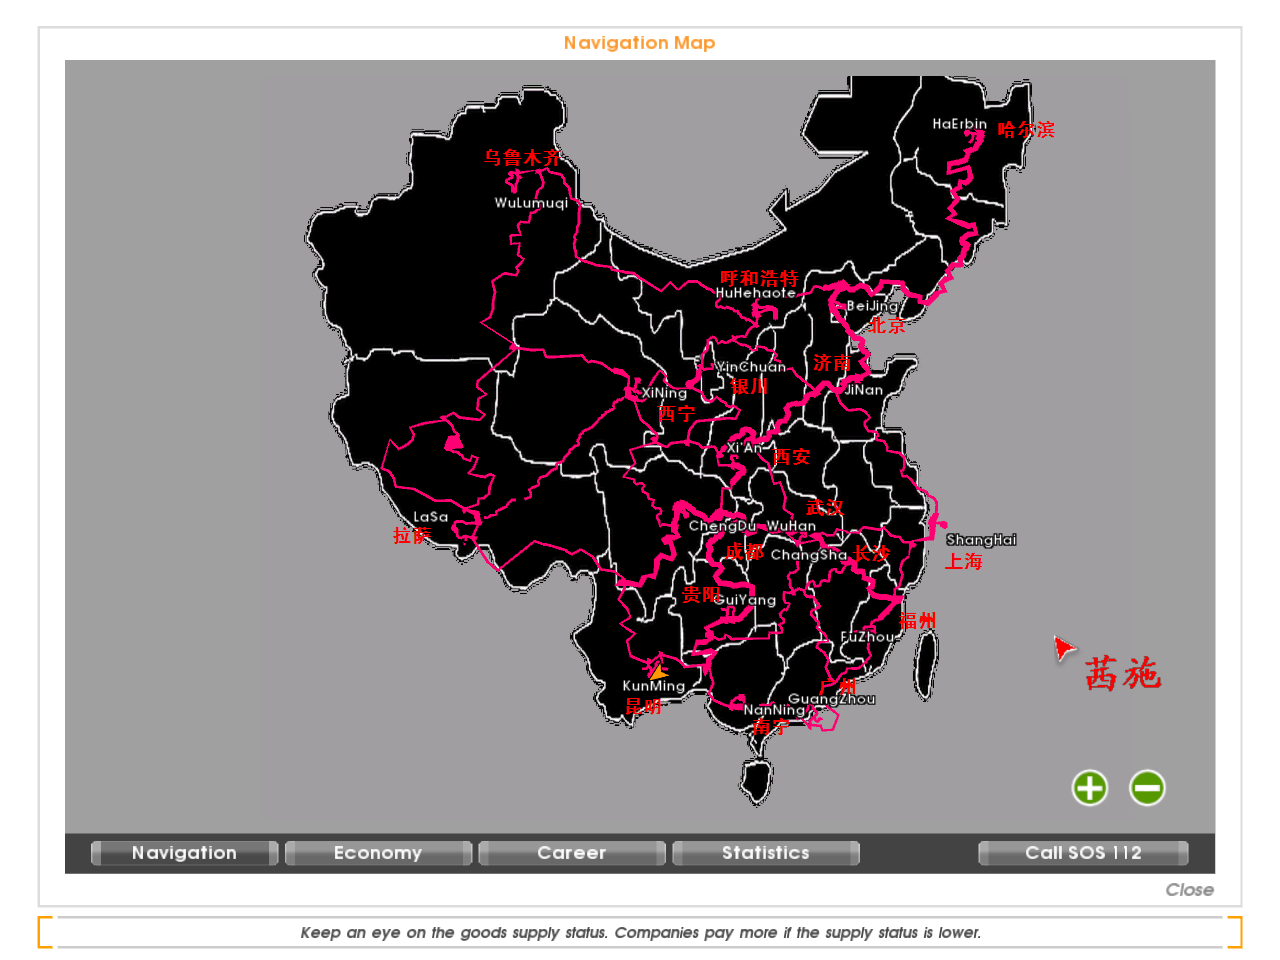This screenshot has width=1280, height=960.
Task: Click the Navigation Map title
Action: [x=640, y=43]
